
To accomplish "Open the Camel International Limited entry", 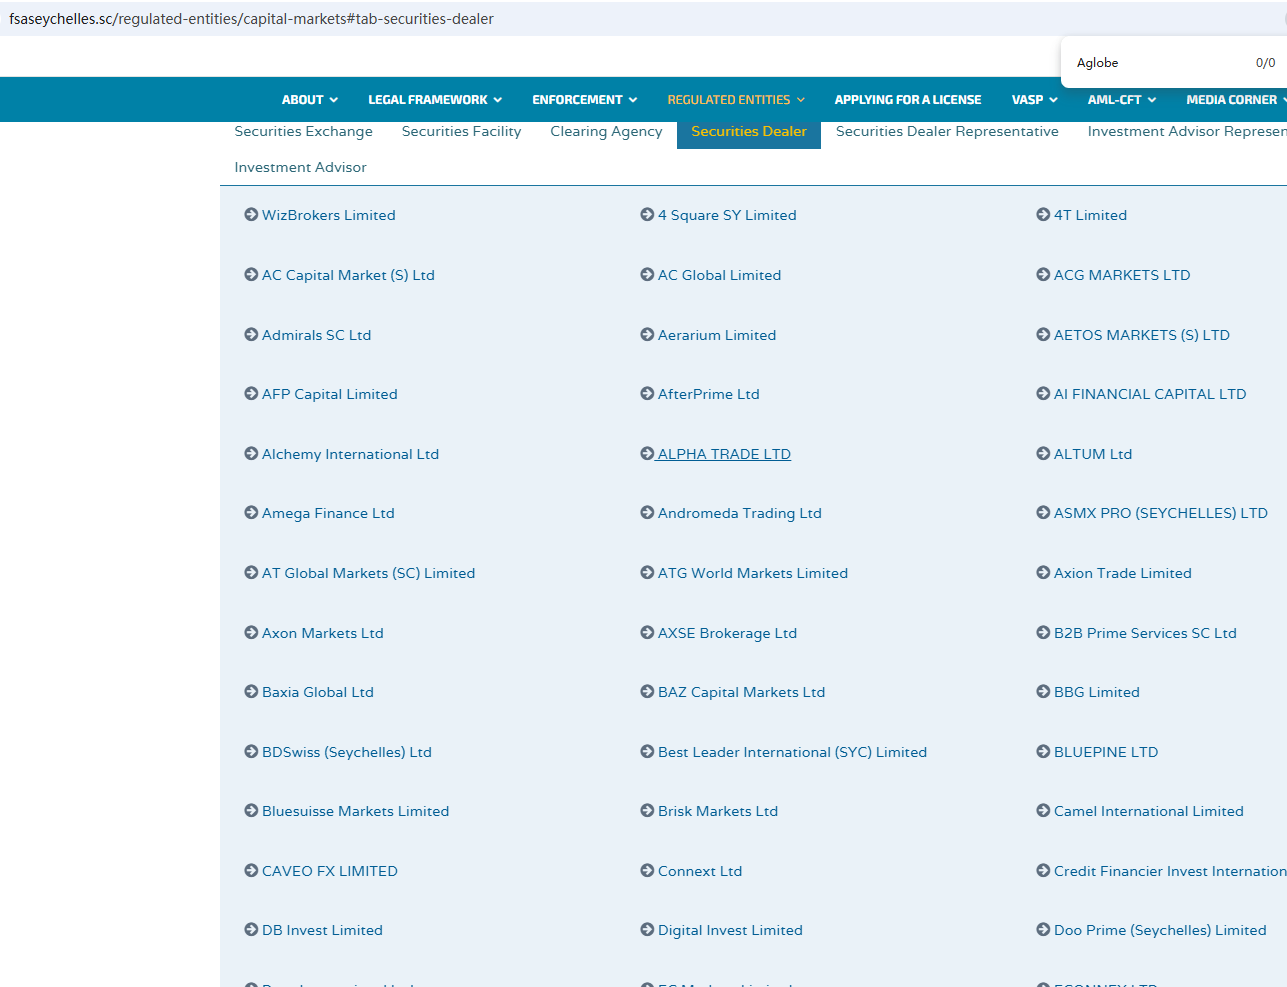I will pyautogui.click(x=1149, y=811).
